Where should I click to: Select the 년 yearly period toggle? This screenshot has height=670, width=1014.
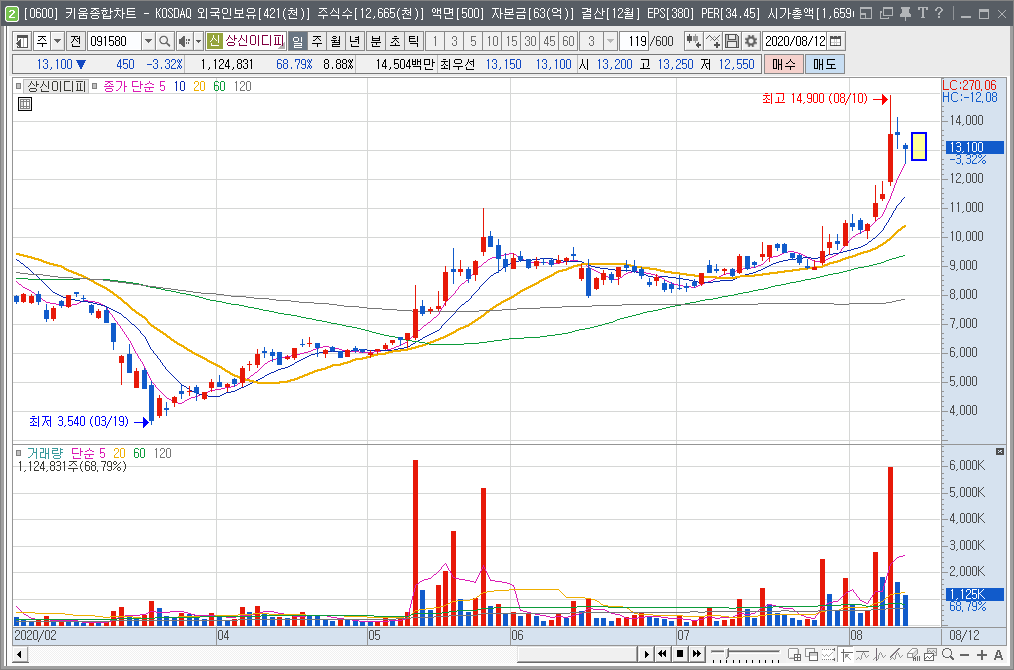354,41
